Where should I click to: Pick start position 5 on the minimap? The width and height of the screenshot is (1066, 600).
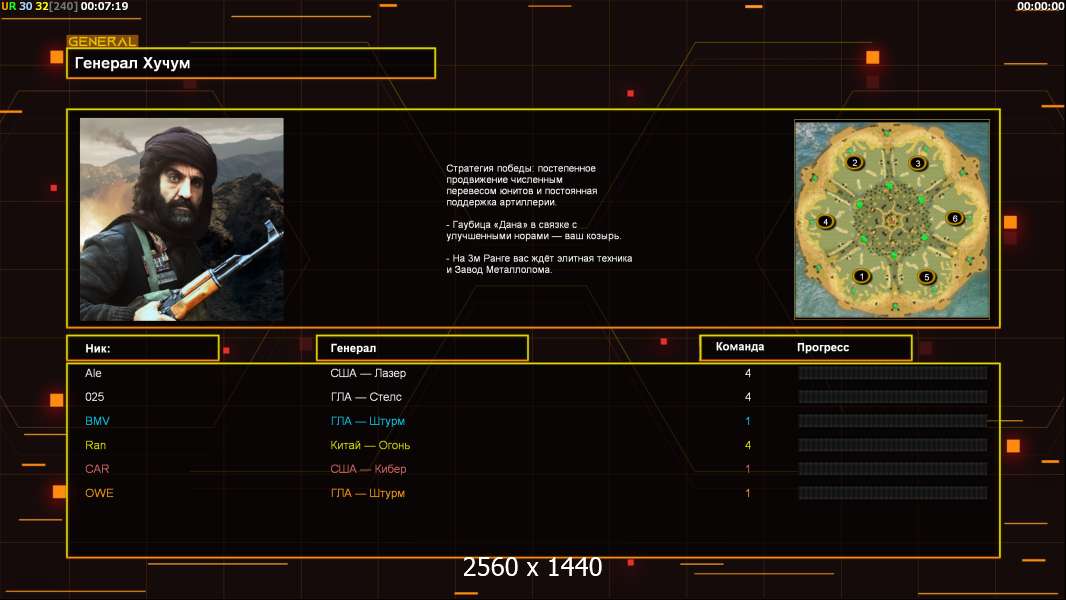pos(926,276)
